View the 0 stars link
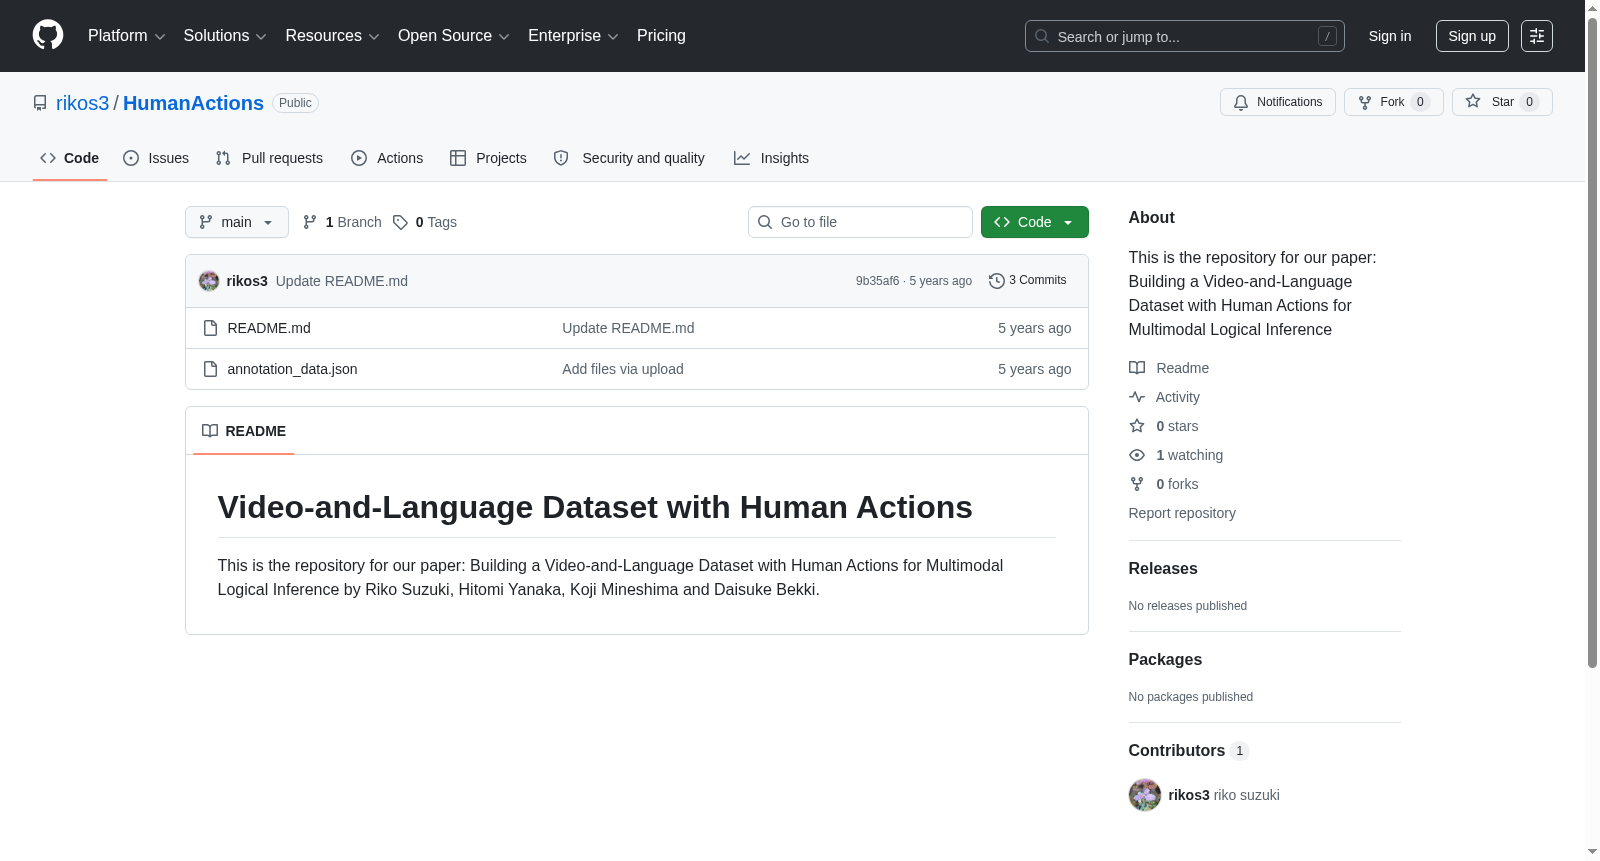This screenshot has height=861, width=1600. pos(1164,426)
